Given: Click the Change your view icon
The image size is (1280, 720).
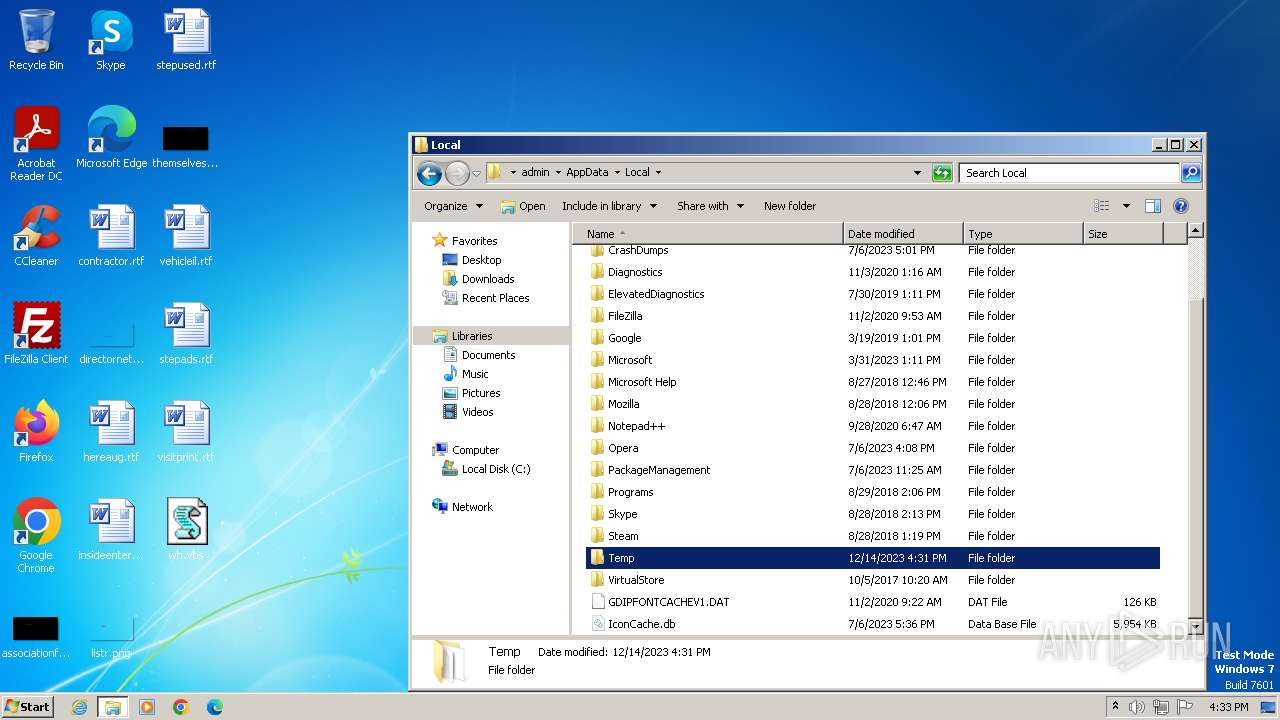Looking at the screenshot, I should click(x=1102, y=206).
